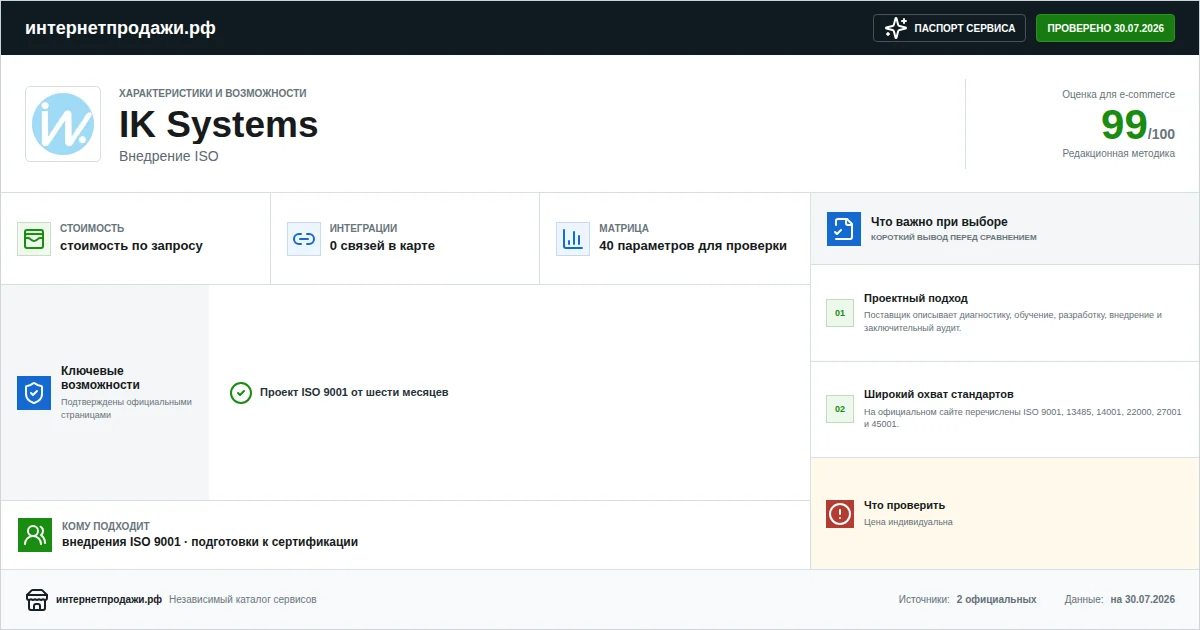Click the Проверено 30.07.2026 badge
Screen dimensions: 1200x630
1105,28
